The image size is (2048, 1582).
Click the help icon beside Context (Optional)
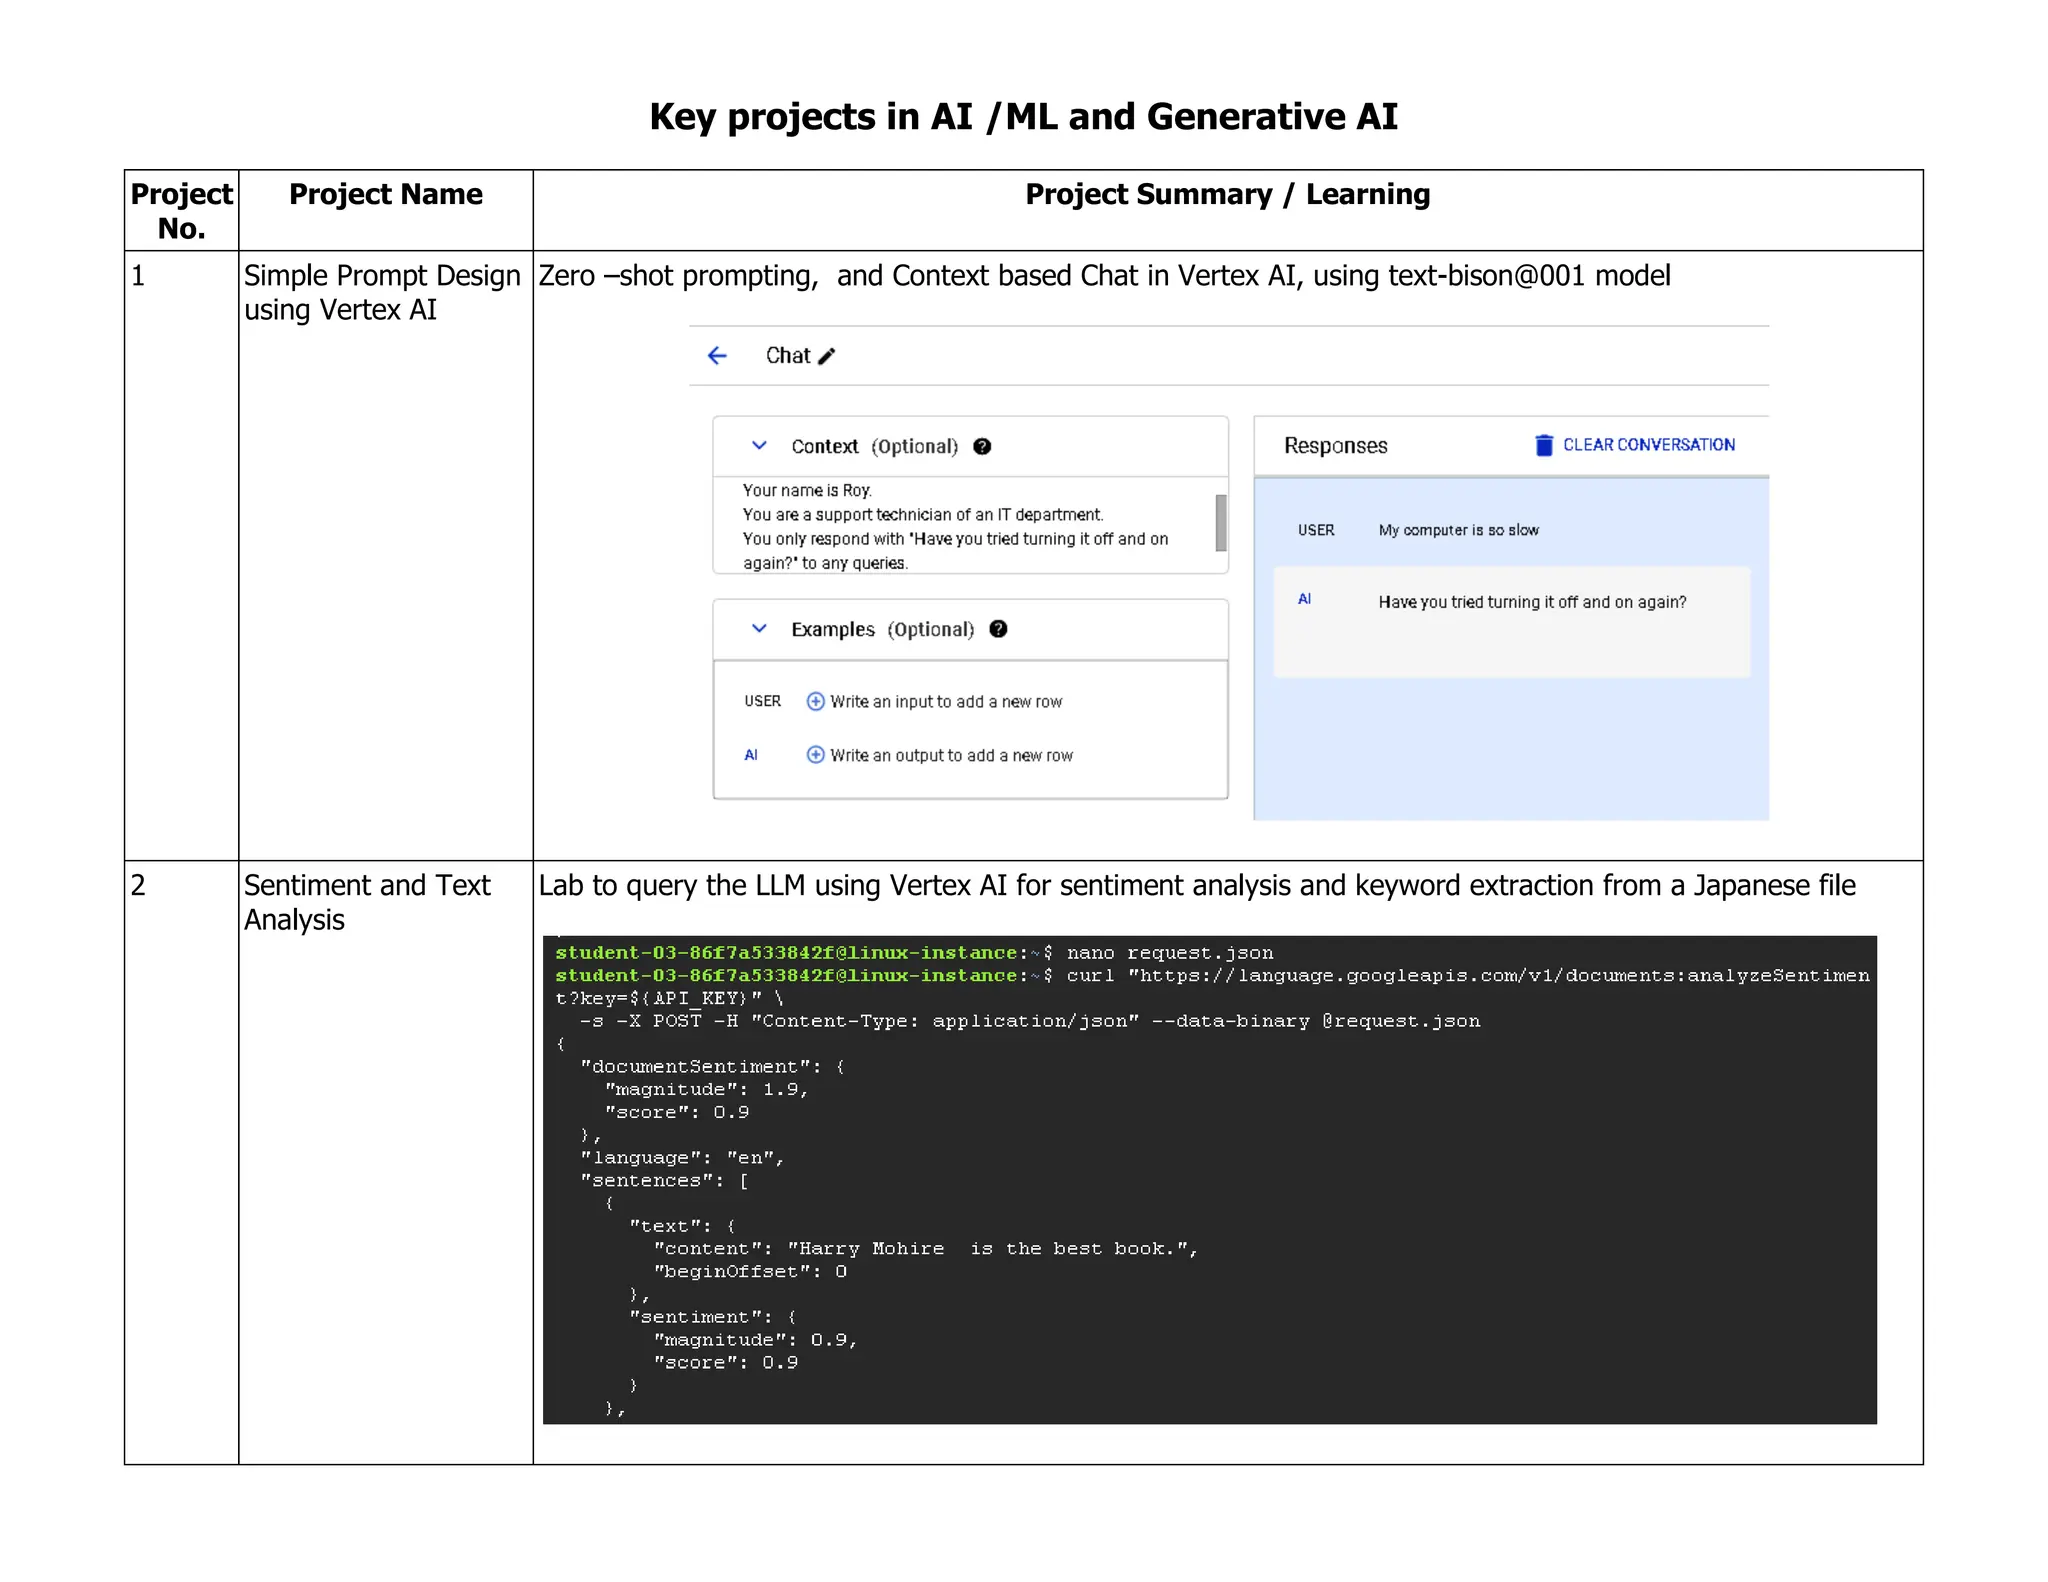982,447
